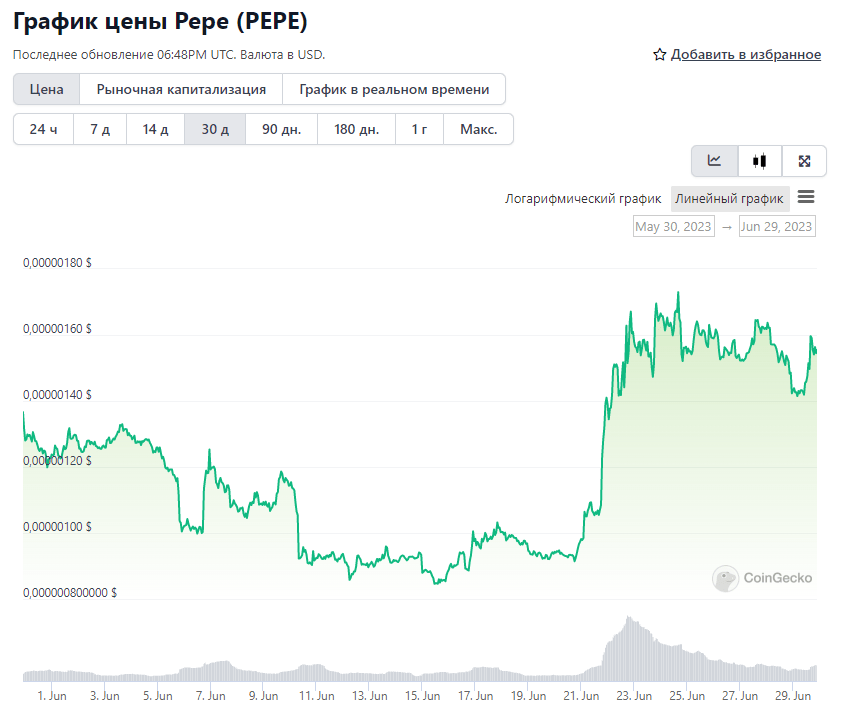The image size is (843, 726).
Task: Click the 'Последнее обновление' timestamp text
Action: [x=169, y=55]
